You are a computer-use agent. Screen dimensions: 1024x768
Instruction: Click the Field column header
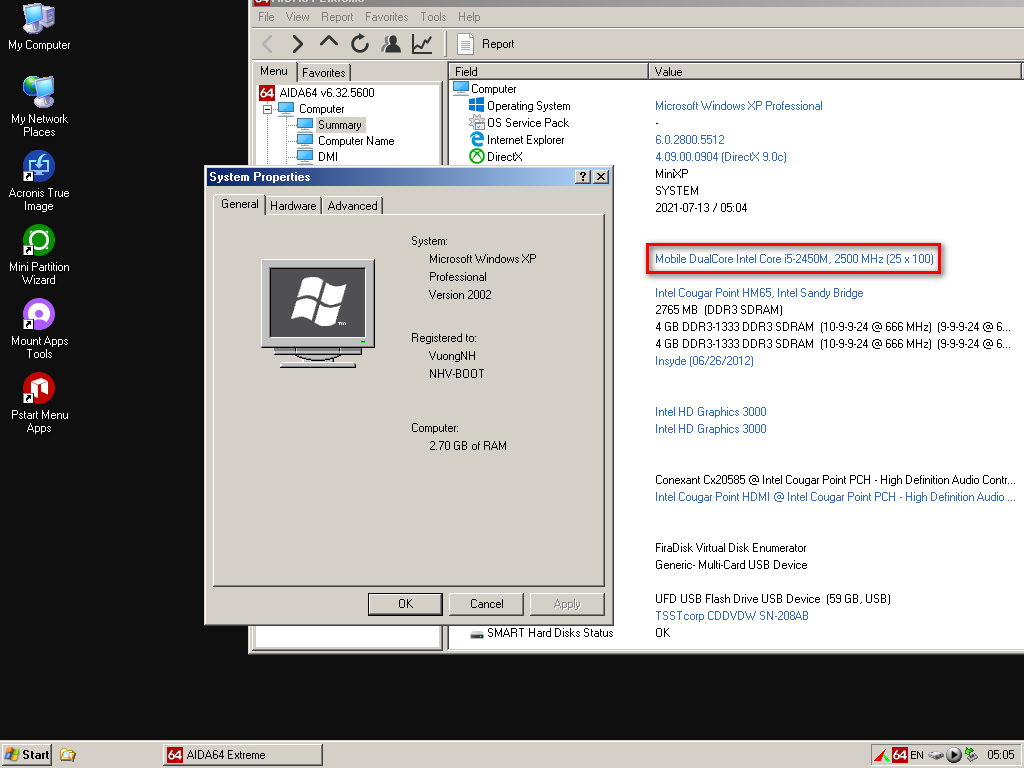[548, 71]
